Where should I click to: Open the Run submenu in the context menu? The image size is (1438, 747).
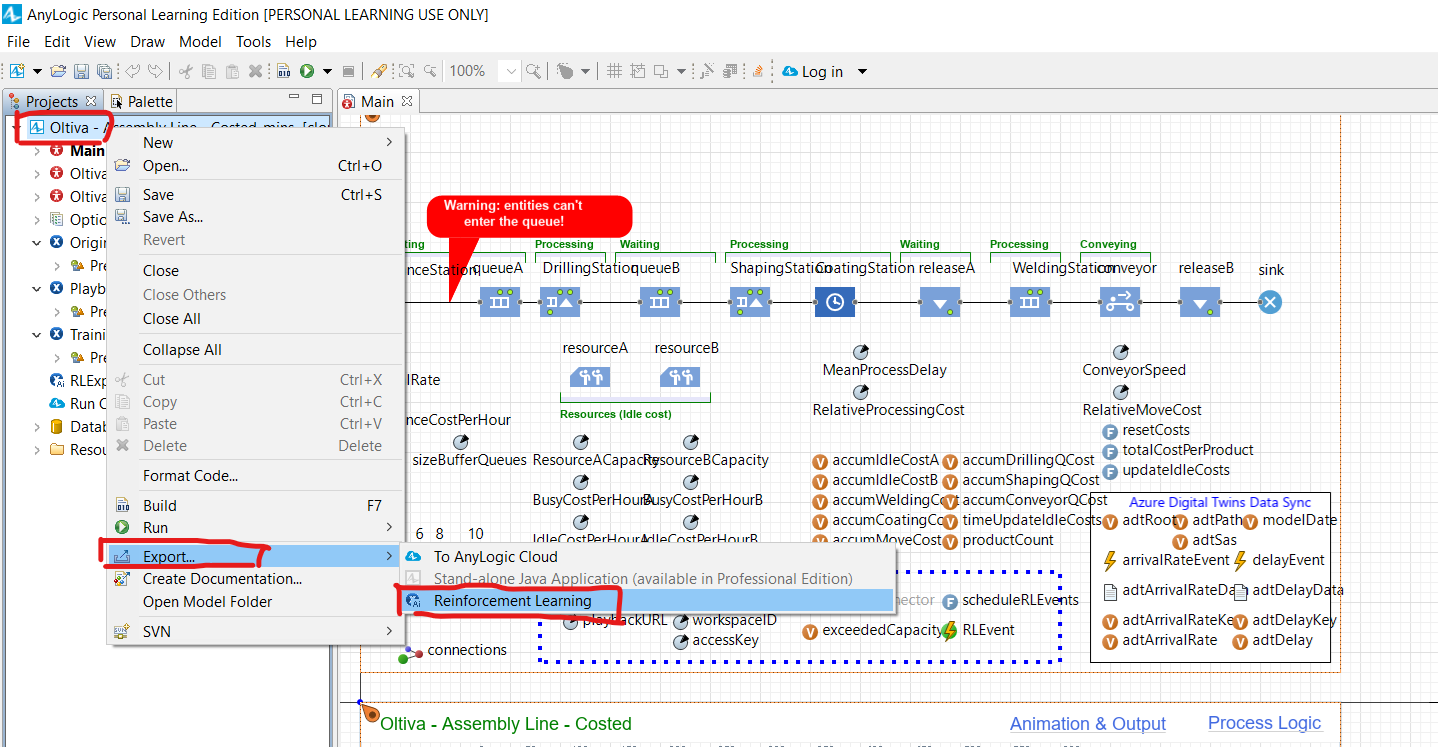pyautogui.click(x=257, y=528)
